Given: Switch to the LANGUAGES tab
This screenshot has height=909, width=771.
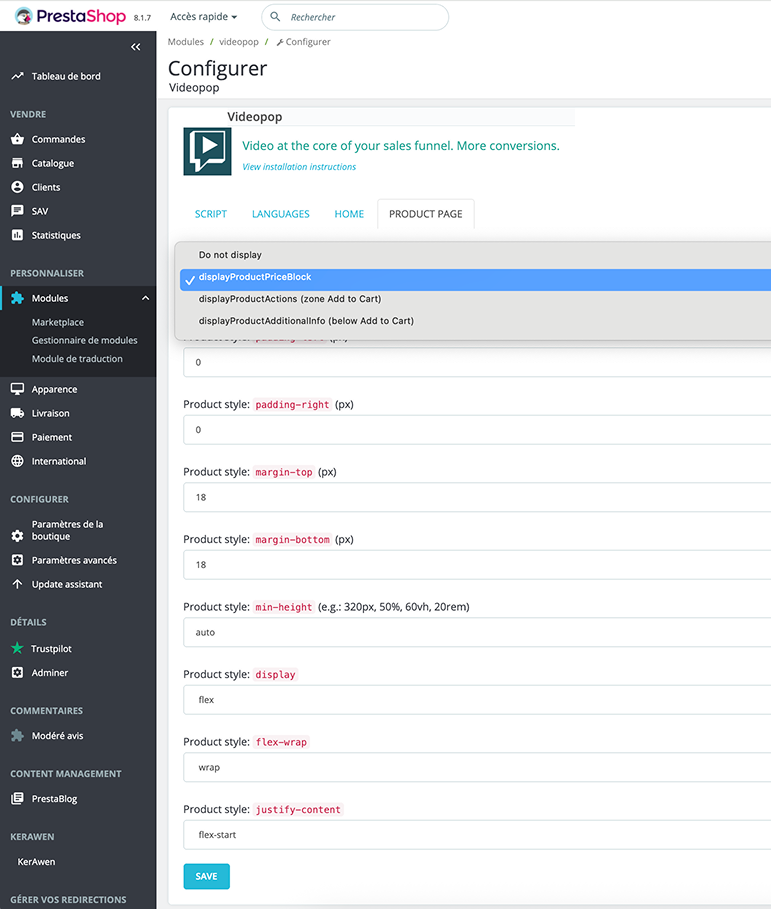Looking at the screenshot, I should pos(281,214).
